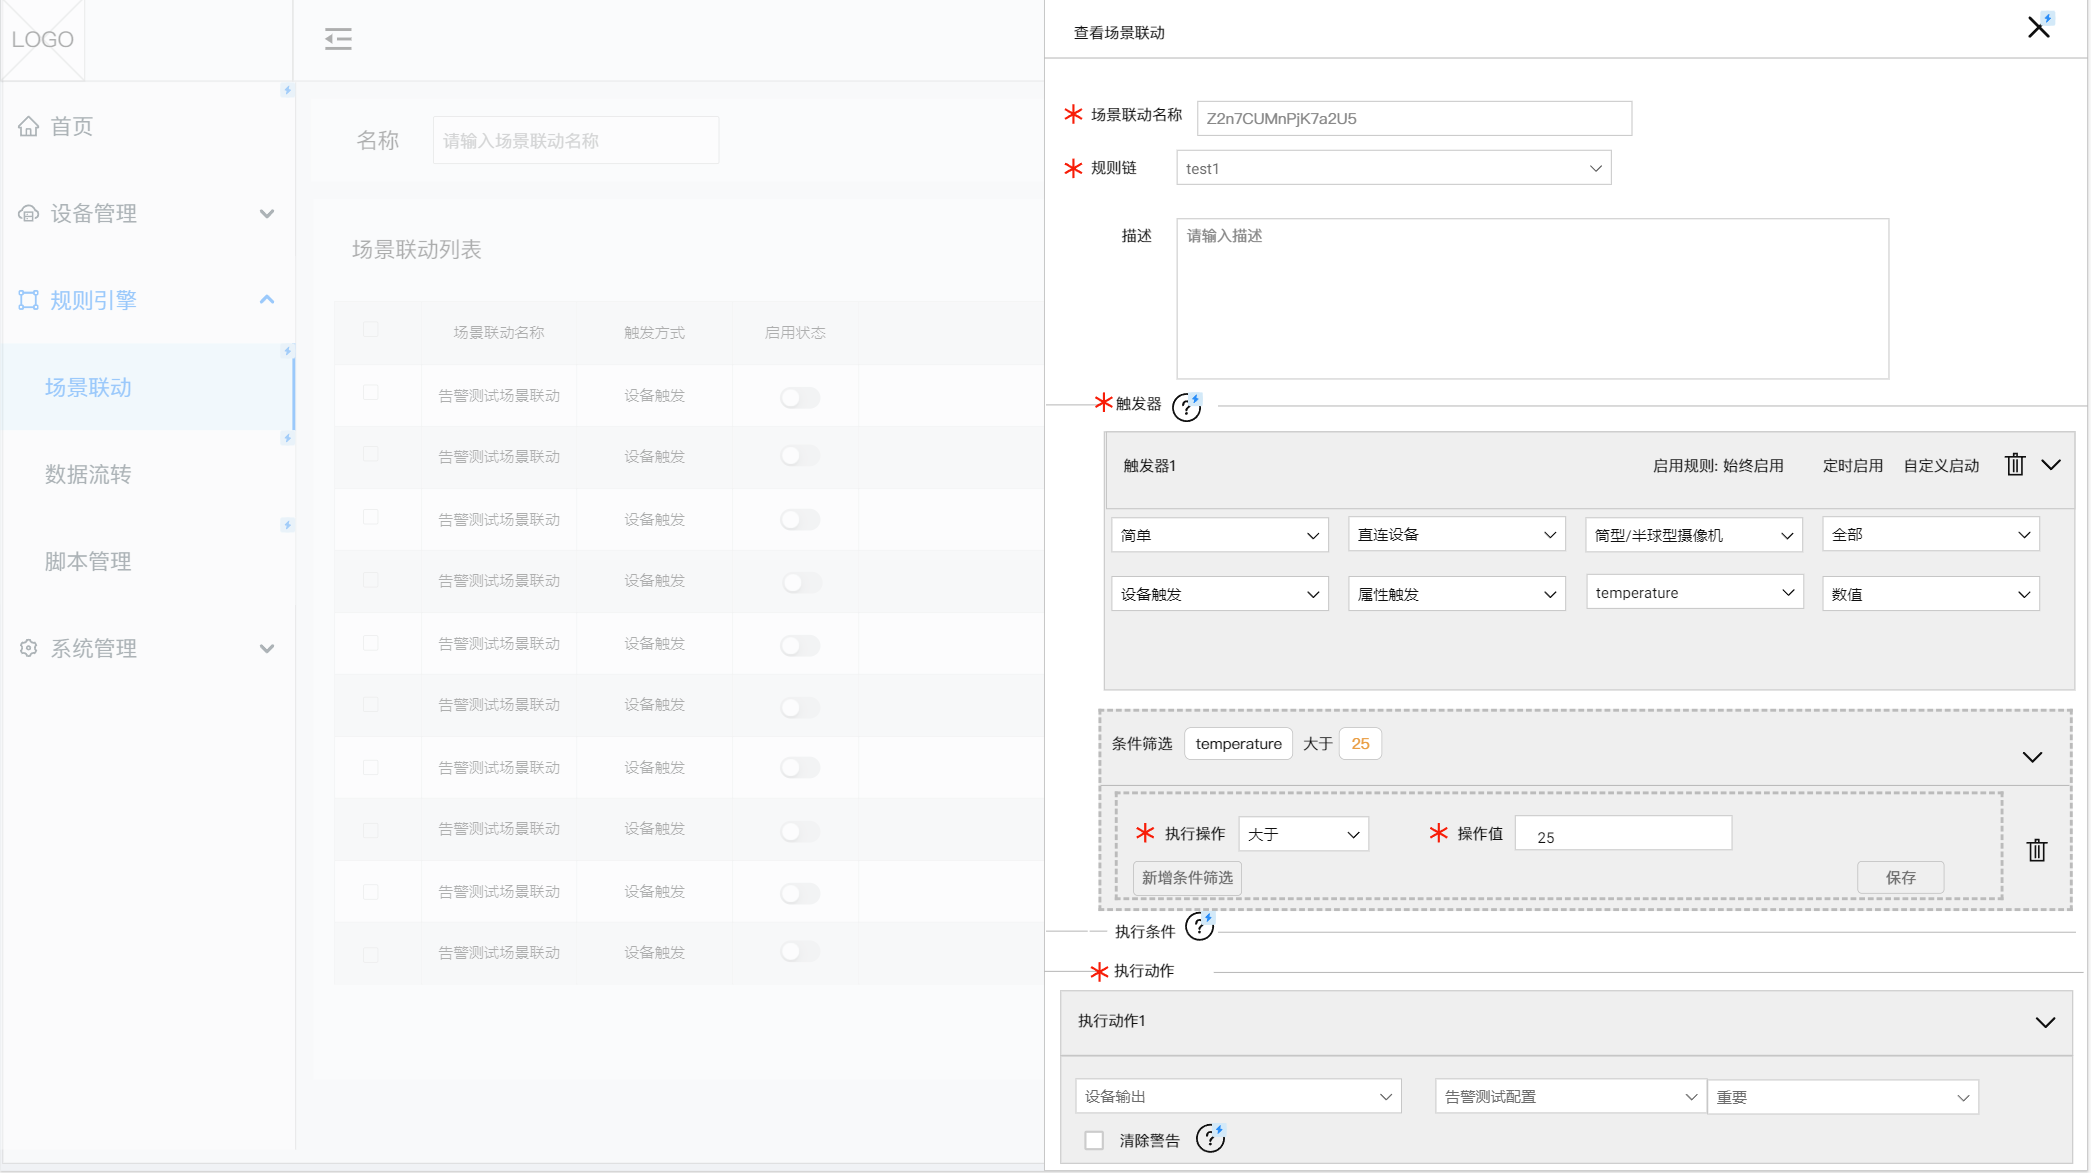This screenshot has width=2091, height=1173.
Task: Click the temperature tag in 条件筛选
Action: (x=1238, y=743)
